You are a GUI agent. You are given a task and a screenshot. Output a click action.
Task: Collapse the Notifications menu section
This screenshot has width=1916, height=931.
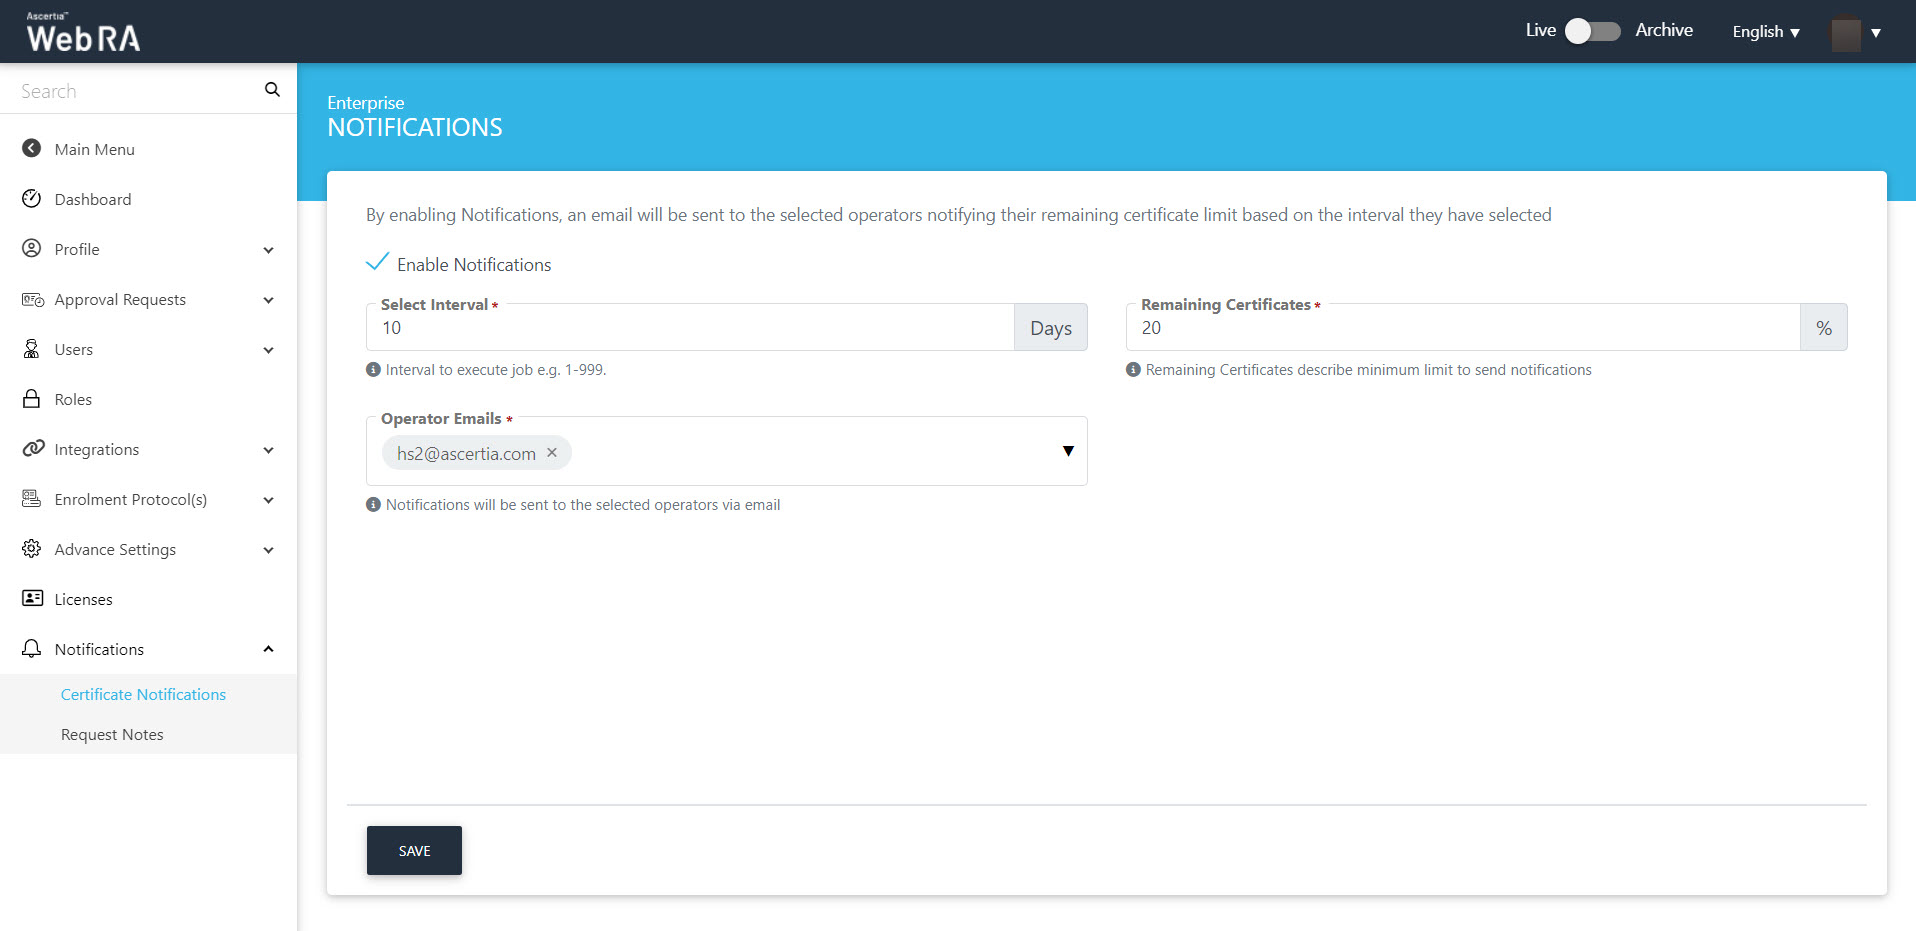tap(268, 649)
